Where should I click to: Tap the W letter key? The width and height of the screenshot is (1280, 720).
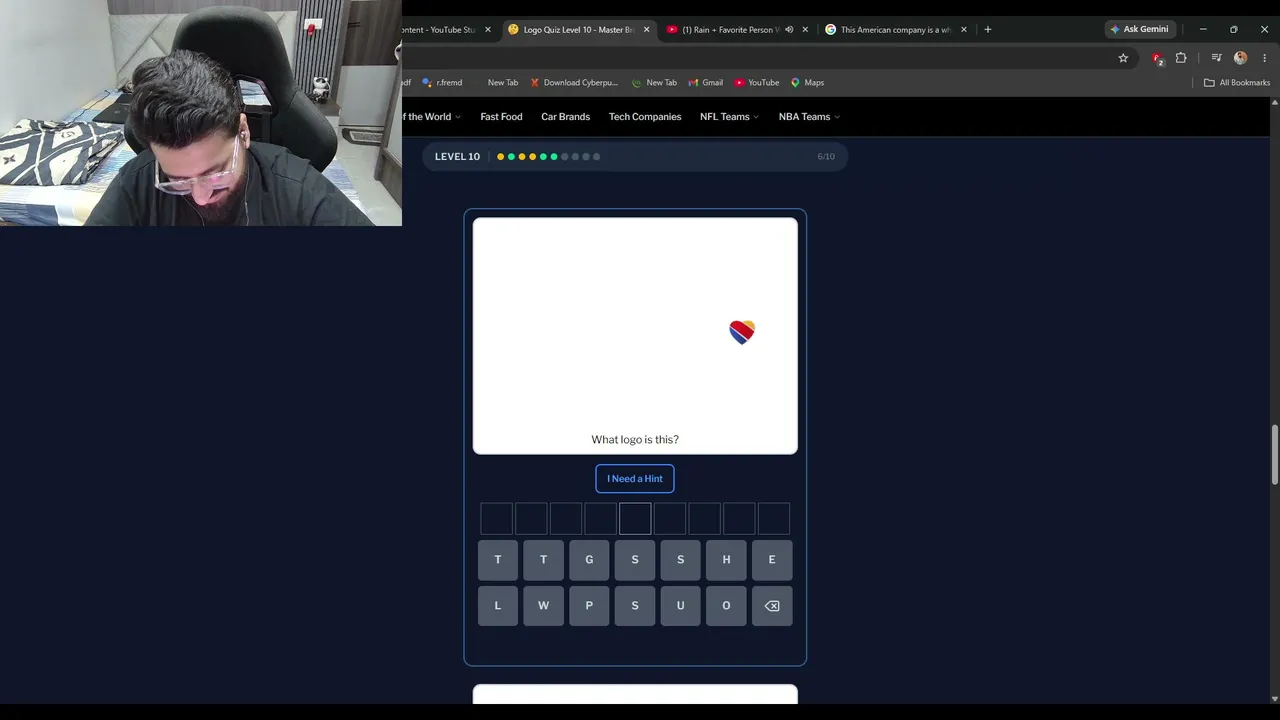[543, 606]
